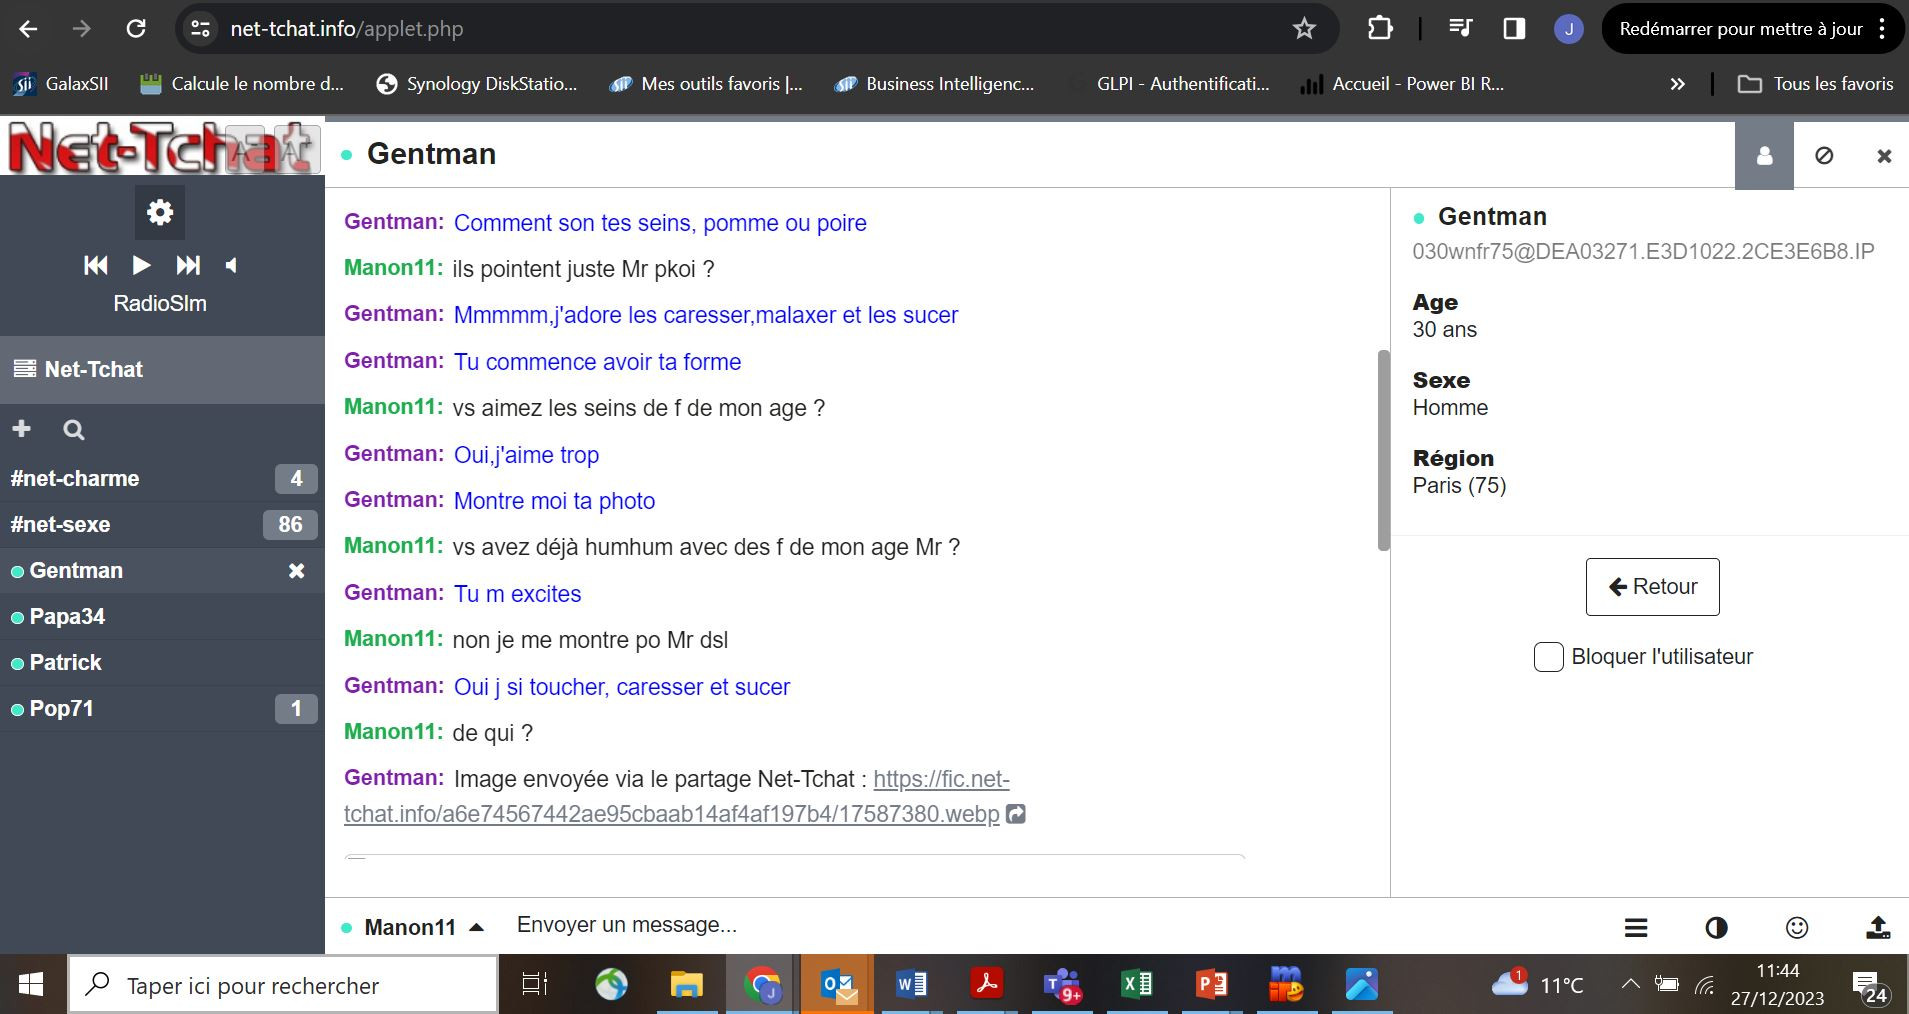This screenshot has height=1014, width=1909.
Task: Skip to previous radio track
Action: [x=96, y=265]
